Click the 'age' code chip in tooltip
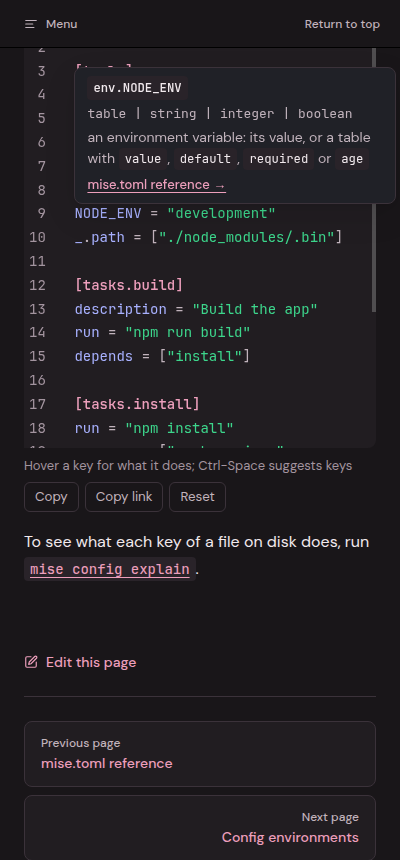This screenshot has height=860, width=400. coord(352,159)
